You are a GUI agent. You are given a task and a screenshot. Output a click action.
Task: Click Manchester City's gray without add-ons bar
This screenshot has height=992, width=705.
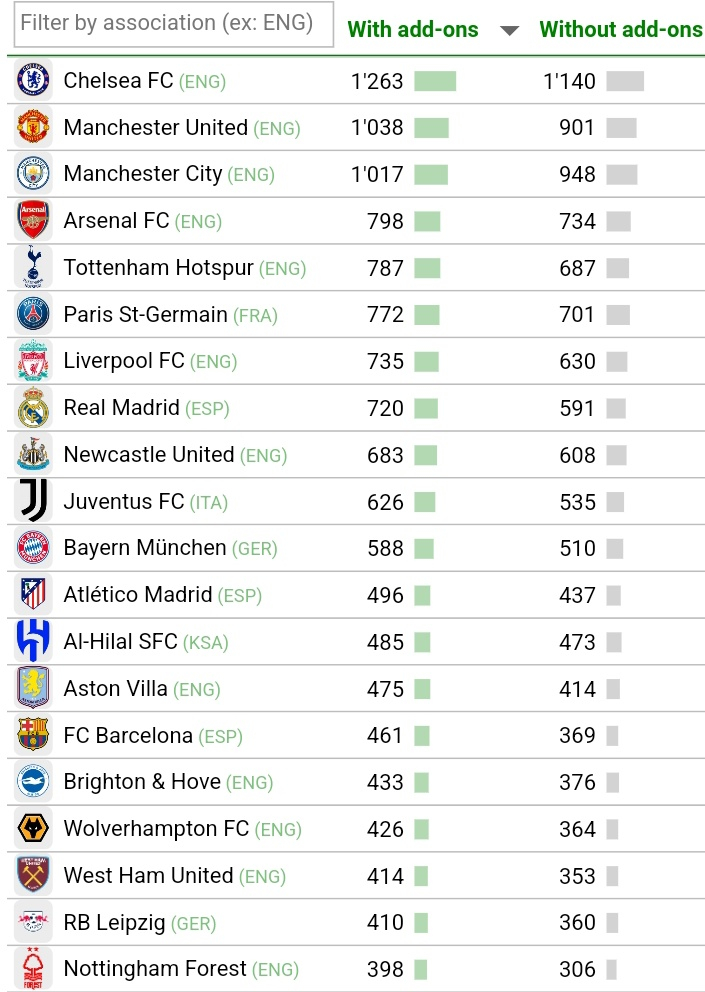click(x=621, y=174)
